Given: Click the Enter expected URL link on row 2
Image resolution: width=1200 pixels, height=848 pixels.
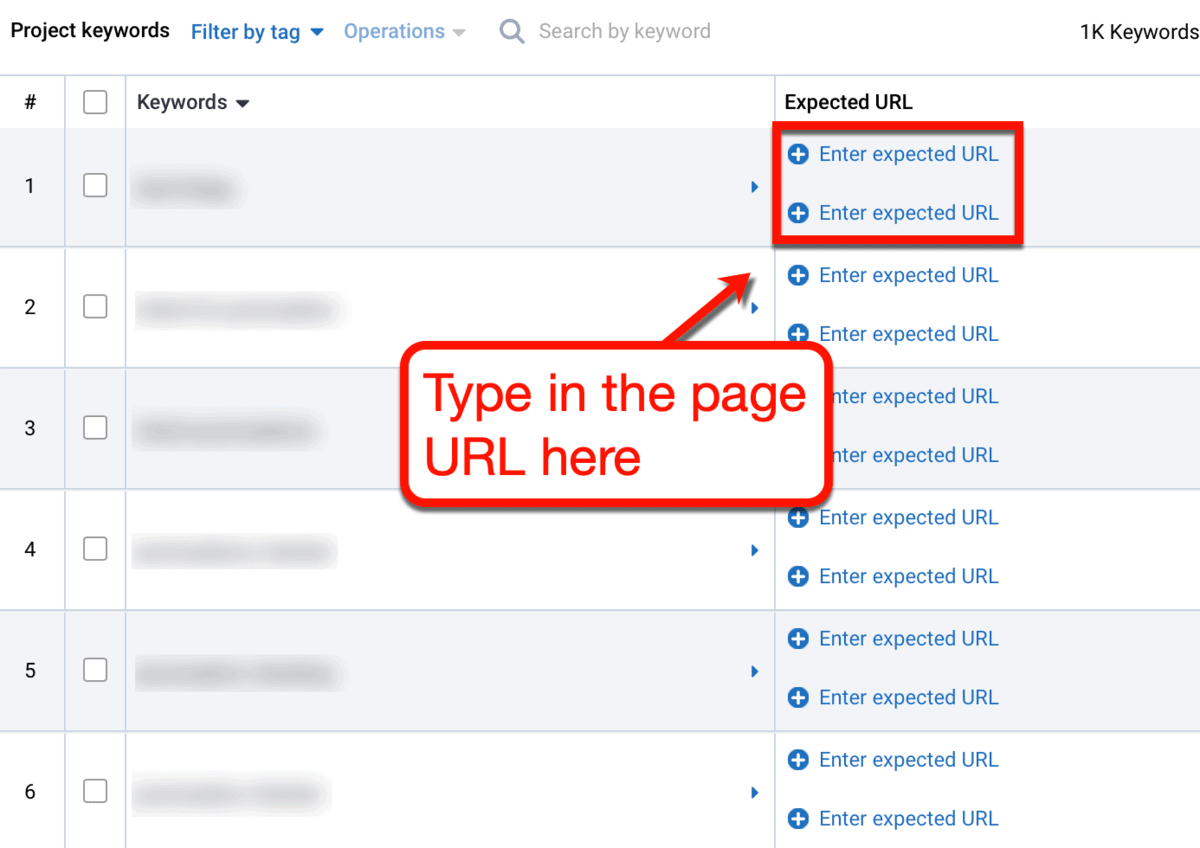Looking at the screenshot, I should [x=908, y=275].
